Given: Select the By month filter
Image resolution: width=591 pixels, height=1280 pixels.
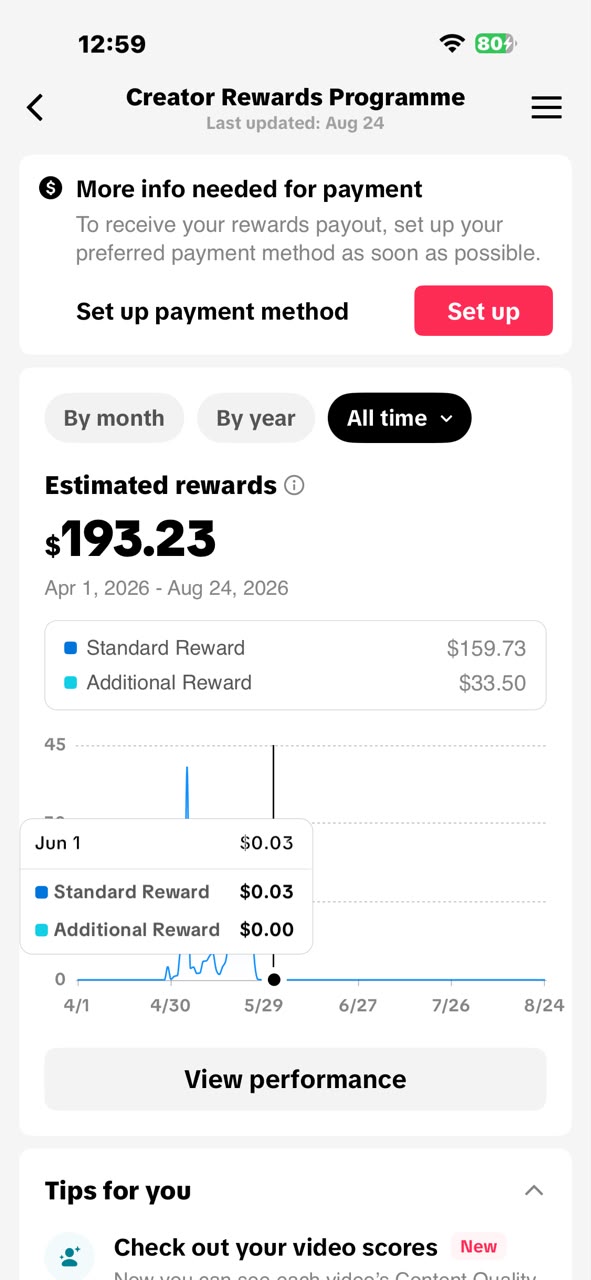Looking at the screenshot, I should pos(114,418).
